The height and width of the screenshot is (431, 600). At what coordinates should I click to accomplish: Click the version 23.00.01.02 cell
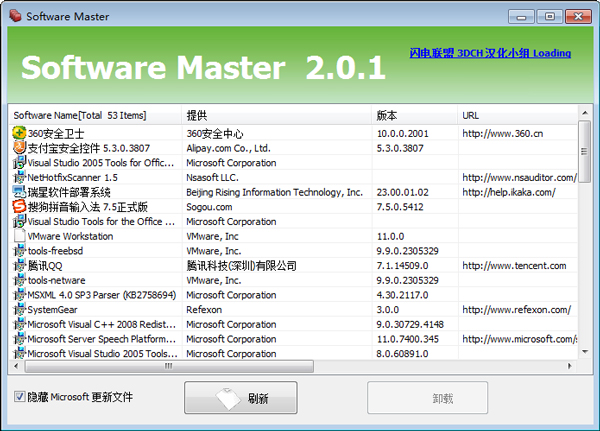click(x=403, y=192)
